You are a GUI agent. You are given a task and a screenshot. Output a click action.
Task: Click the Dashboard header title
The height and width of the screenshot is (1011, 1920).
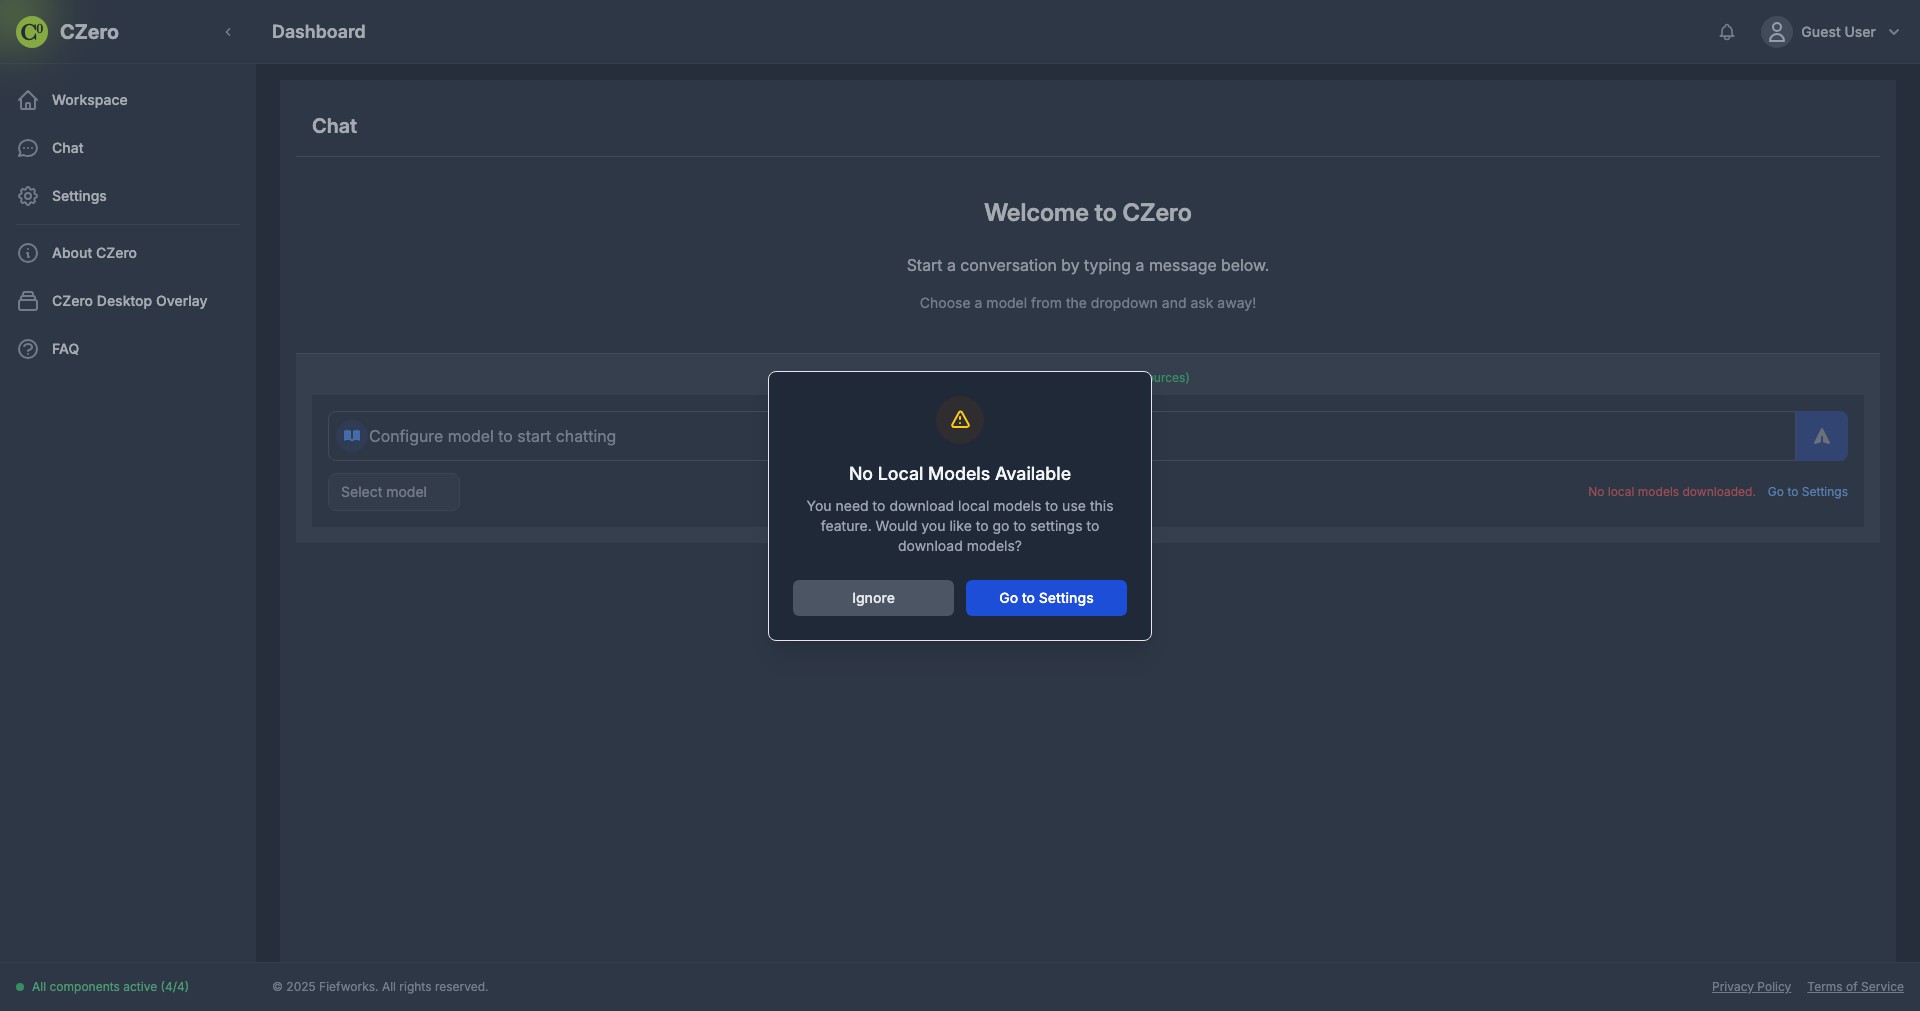[318, 32]
